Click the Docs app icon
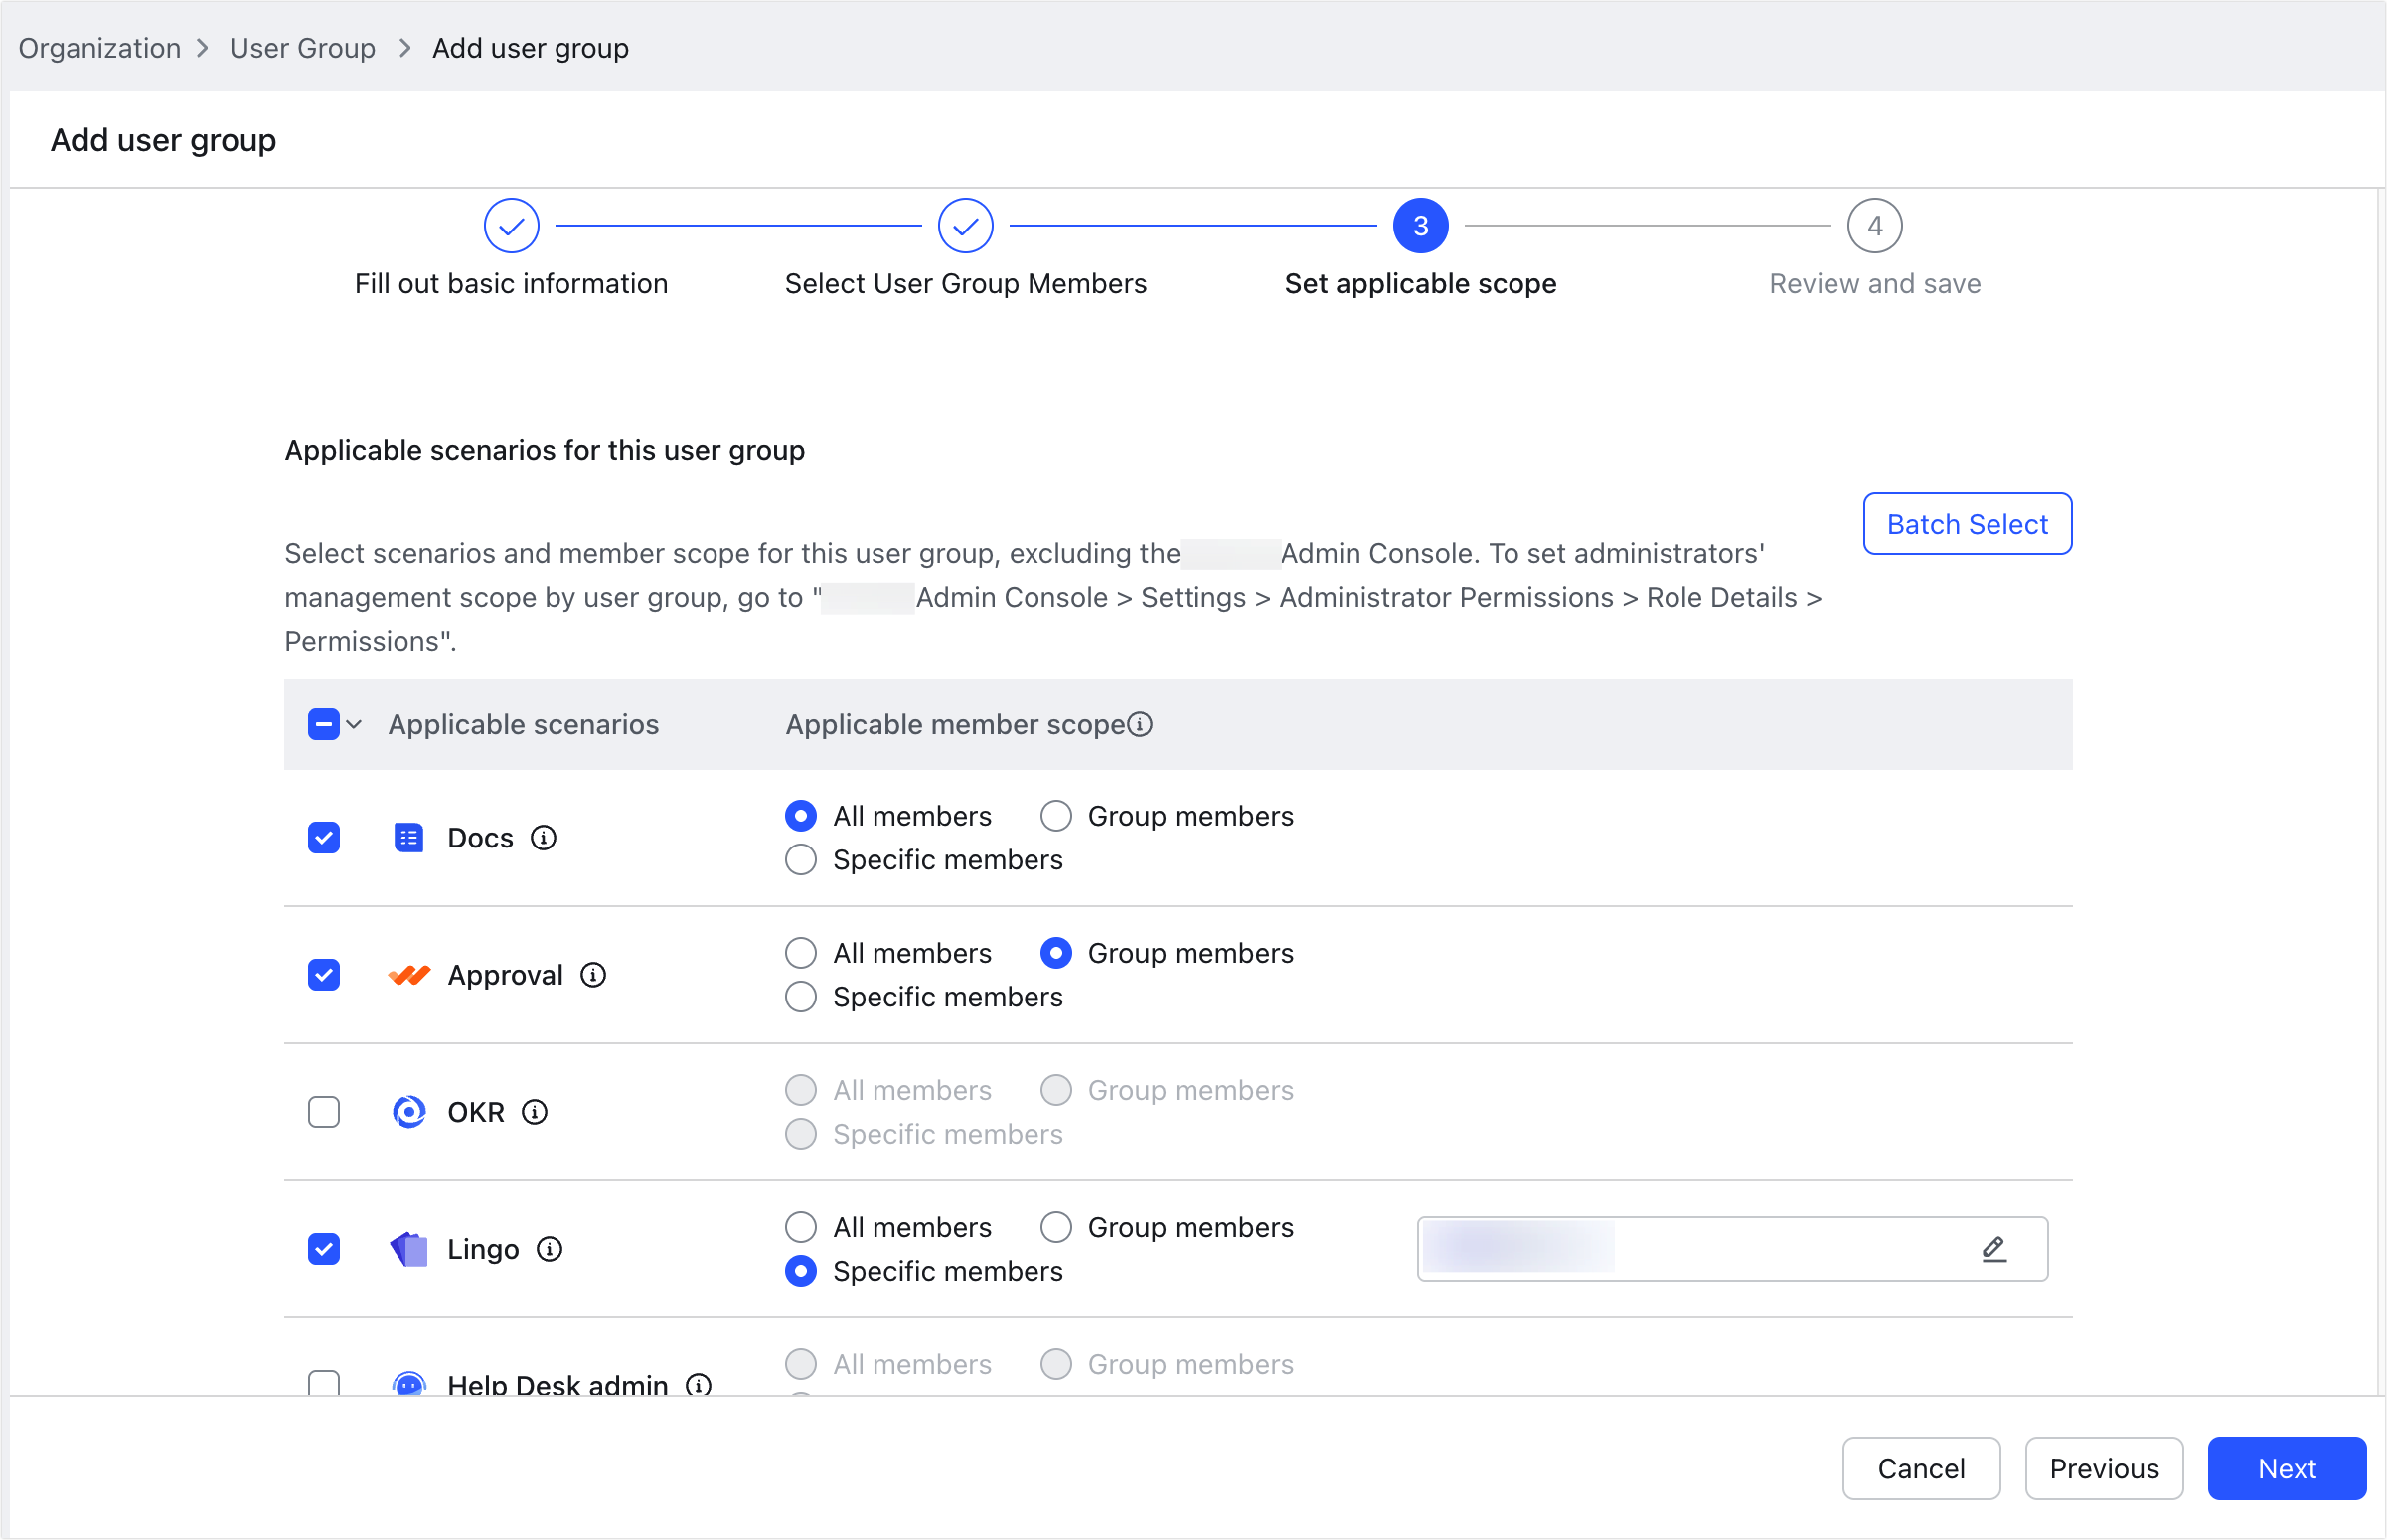The width and height of the screenshot is (2387, 1540). pos(408,838)
